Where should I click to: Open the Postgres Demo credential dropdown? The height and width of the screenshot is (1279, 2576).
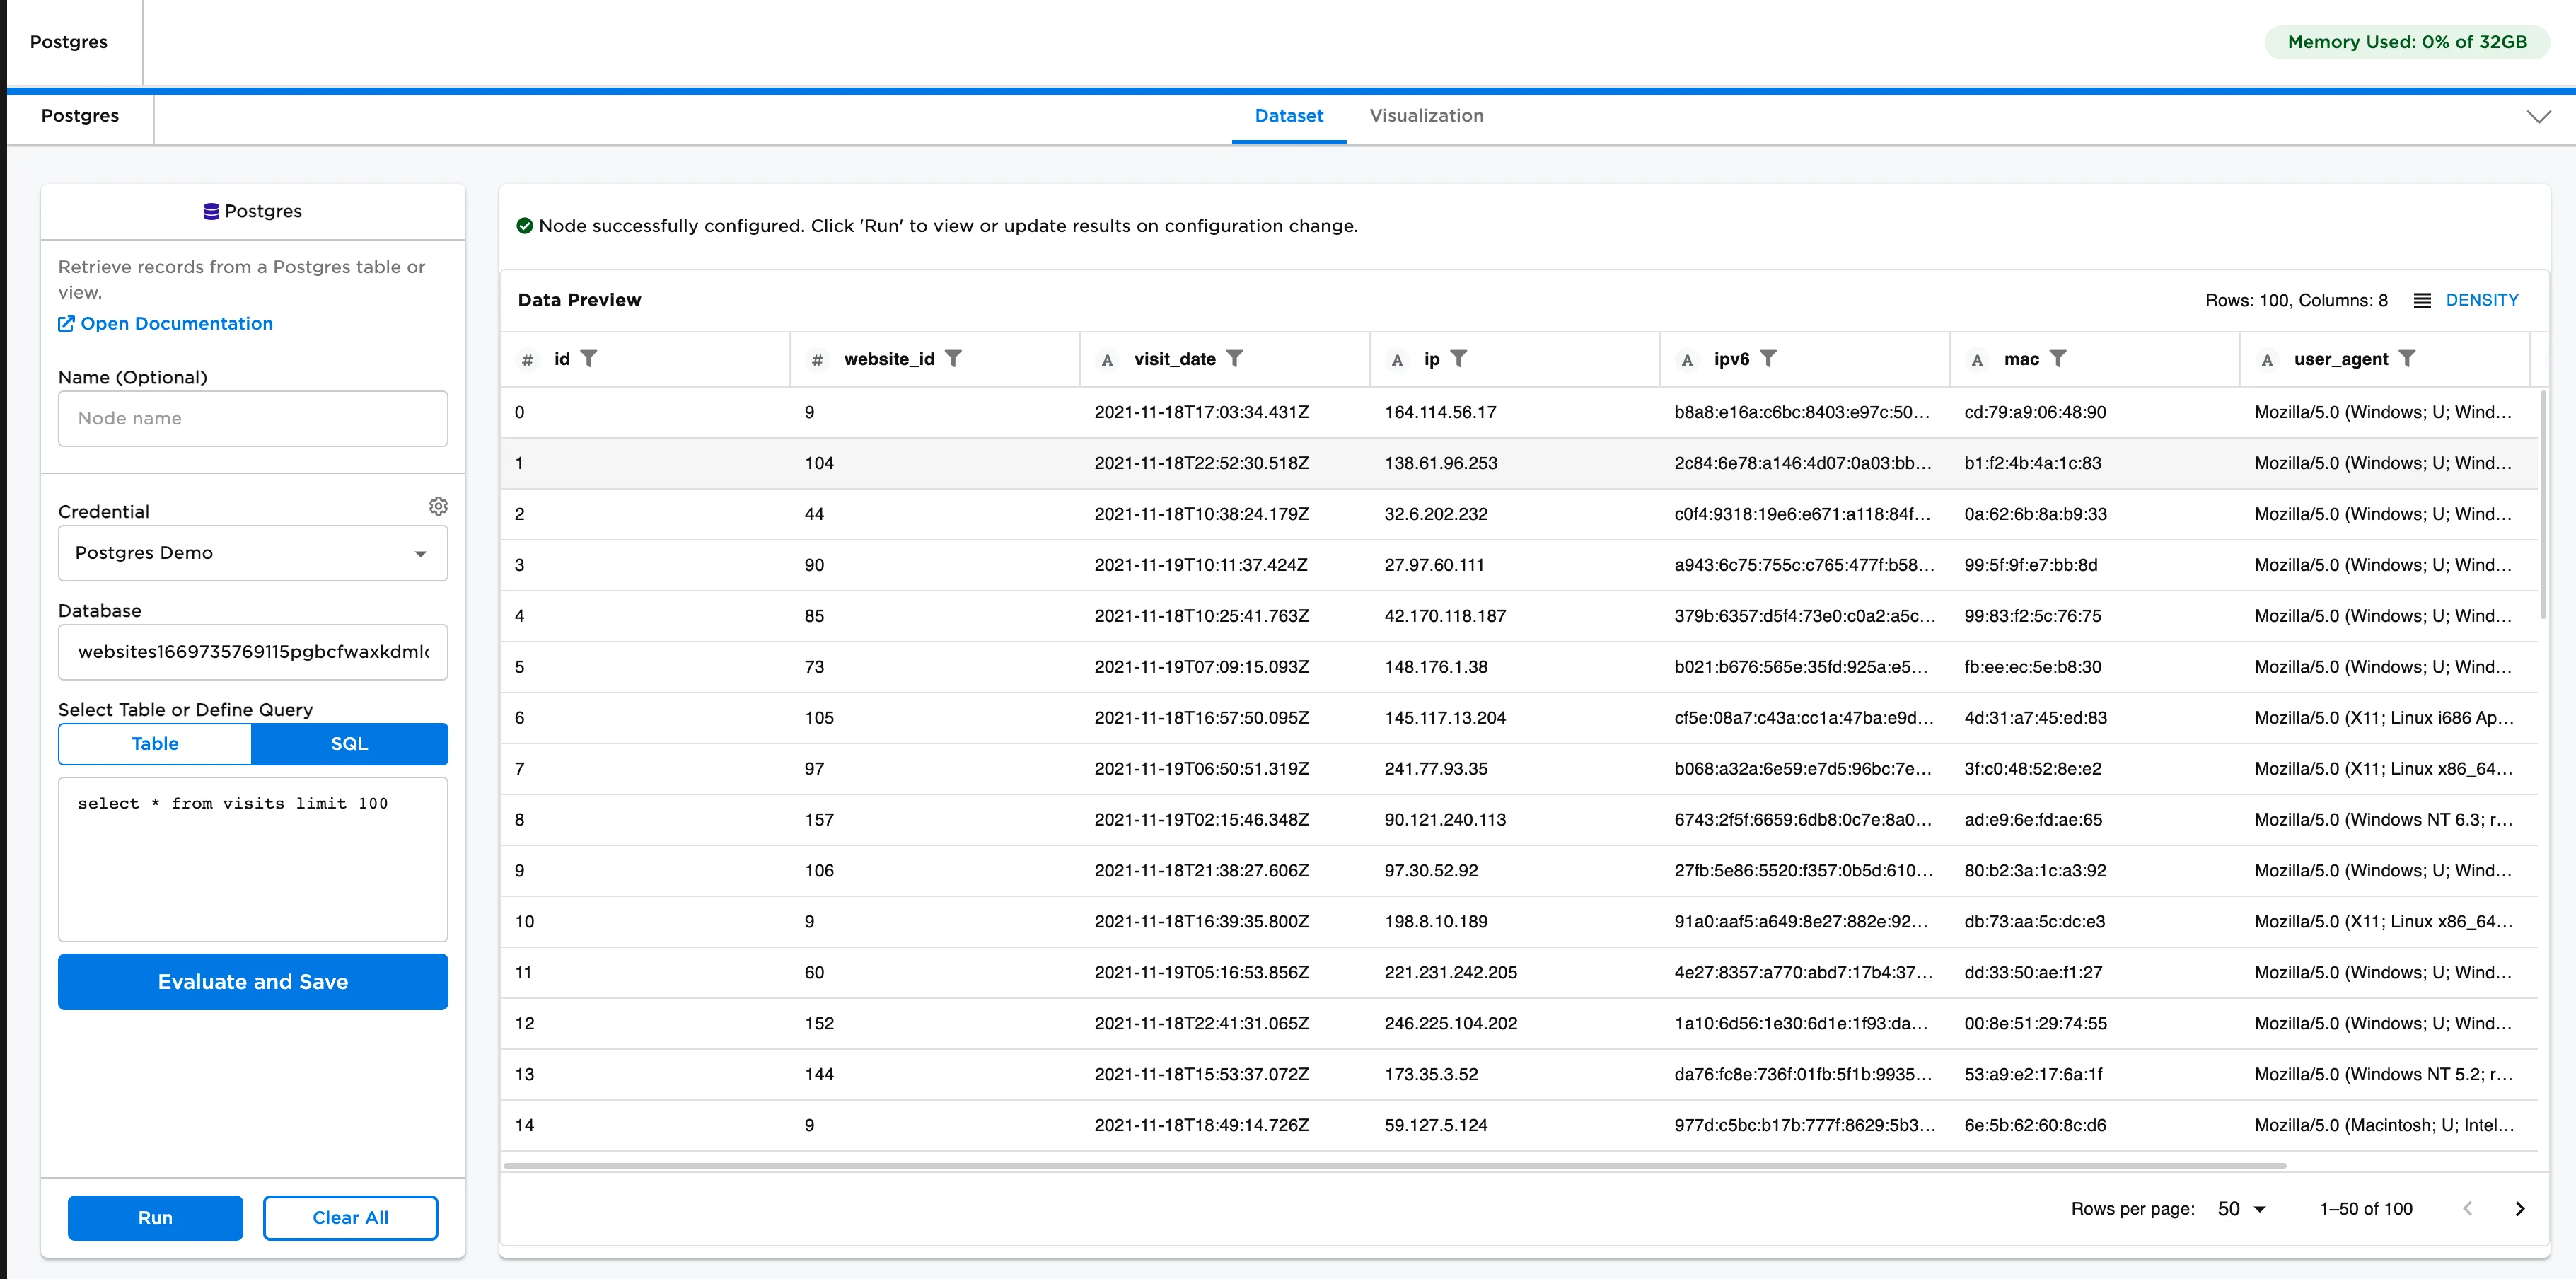[252, 553]
